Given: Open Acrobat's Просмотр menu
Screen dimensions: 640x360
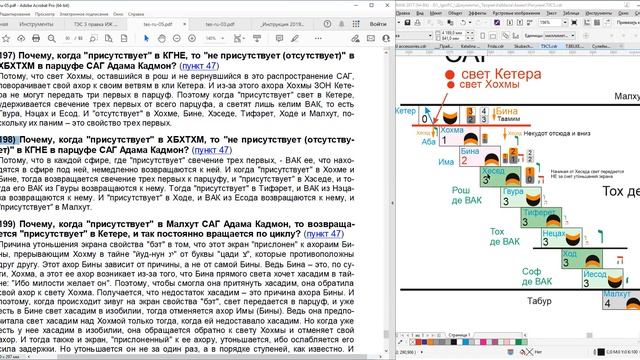Looking at the screenshot, I should pyautogui.click(x=44, y=14).
